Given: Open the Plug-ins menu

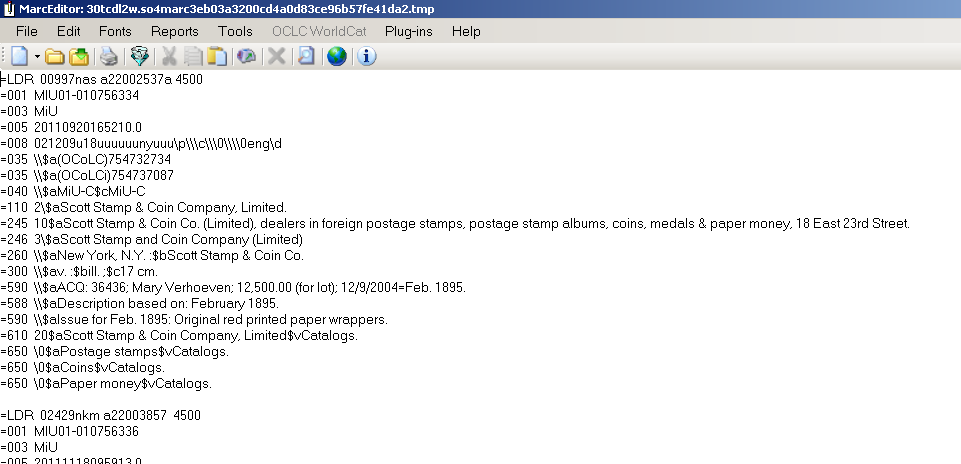Looking at the screenshot, I should [x=409, y=31].
